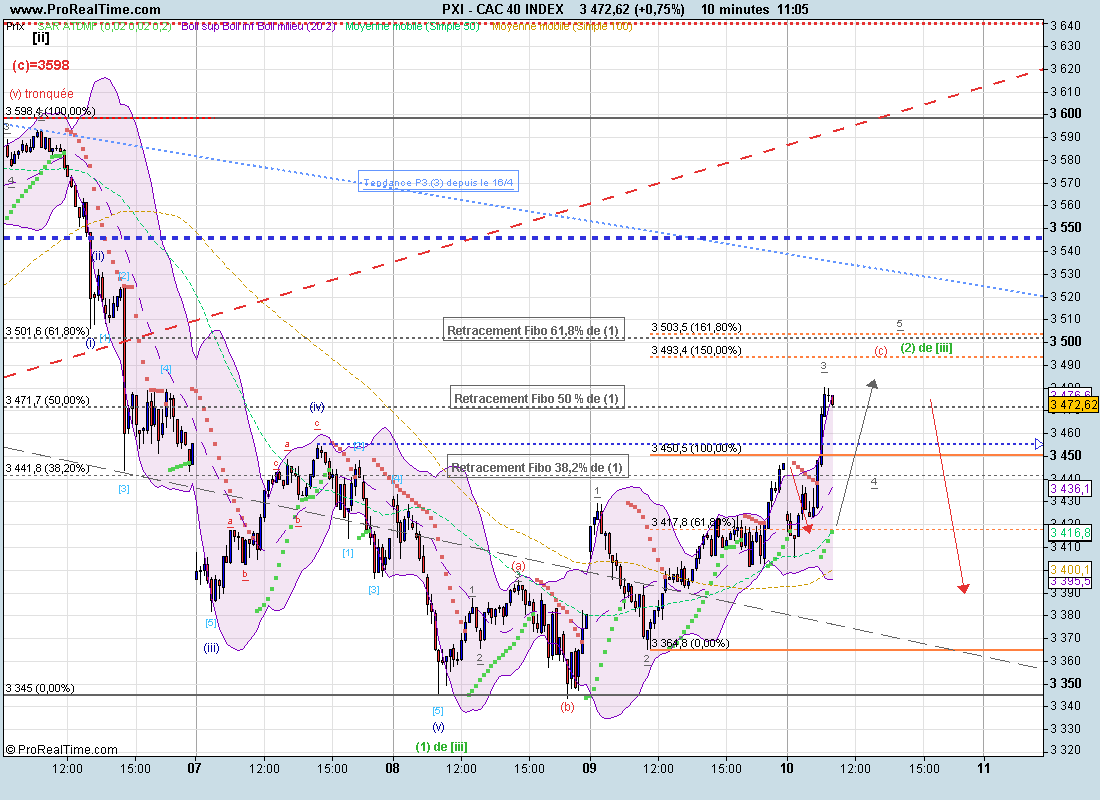Click the Retracement Fibo 38,2% de (1) label
Image resolution: width=1100 pixels, height=800 pixels.
537,467
